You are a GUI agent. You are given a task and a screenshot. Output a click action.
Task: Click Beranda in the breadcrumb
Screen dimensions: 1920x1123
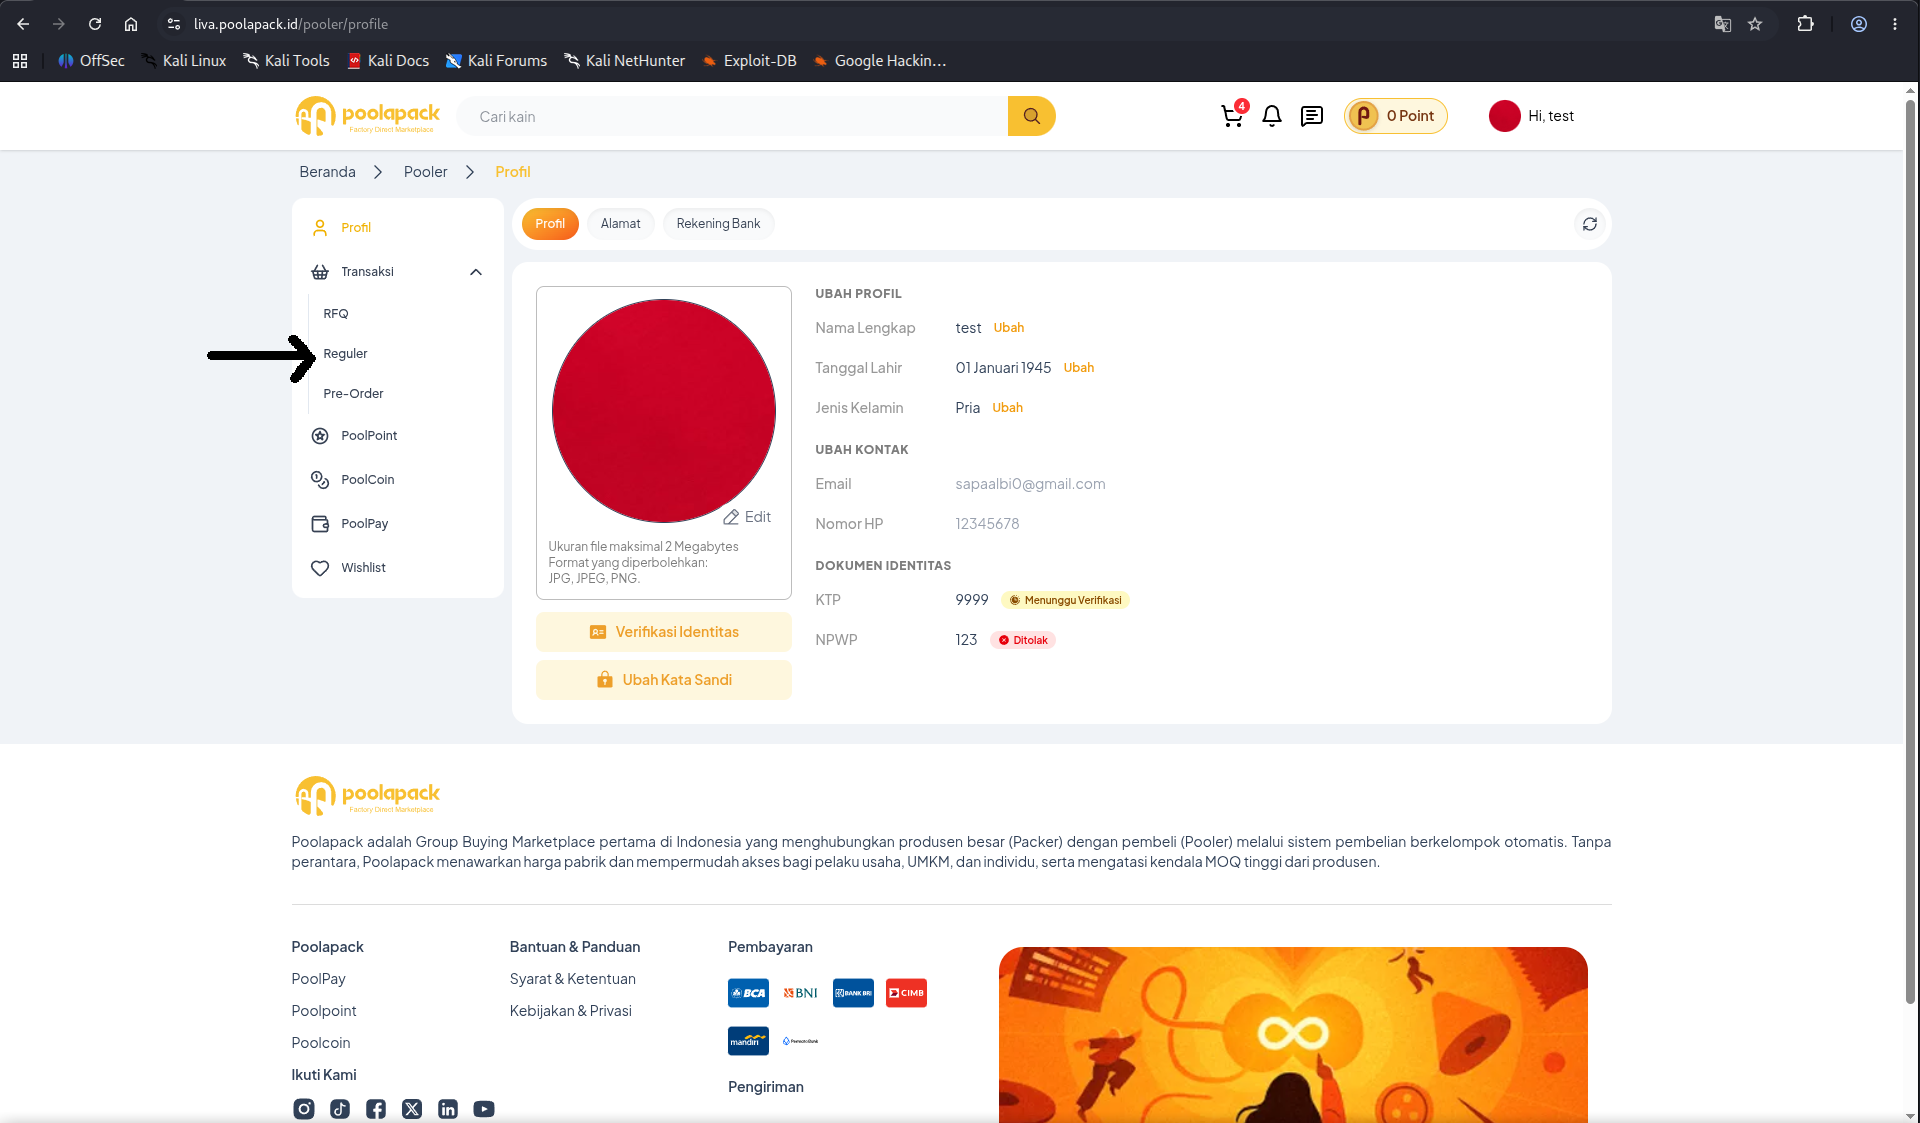(x=327, y=172)
